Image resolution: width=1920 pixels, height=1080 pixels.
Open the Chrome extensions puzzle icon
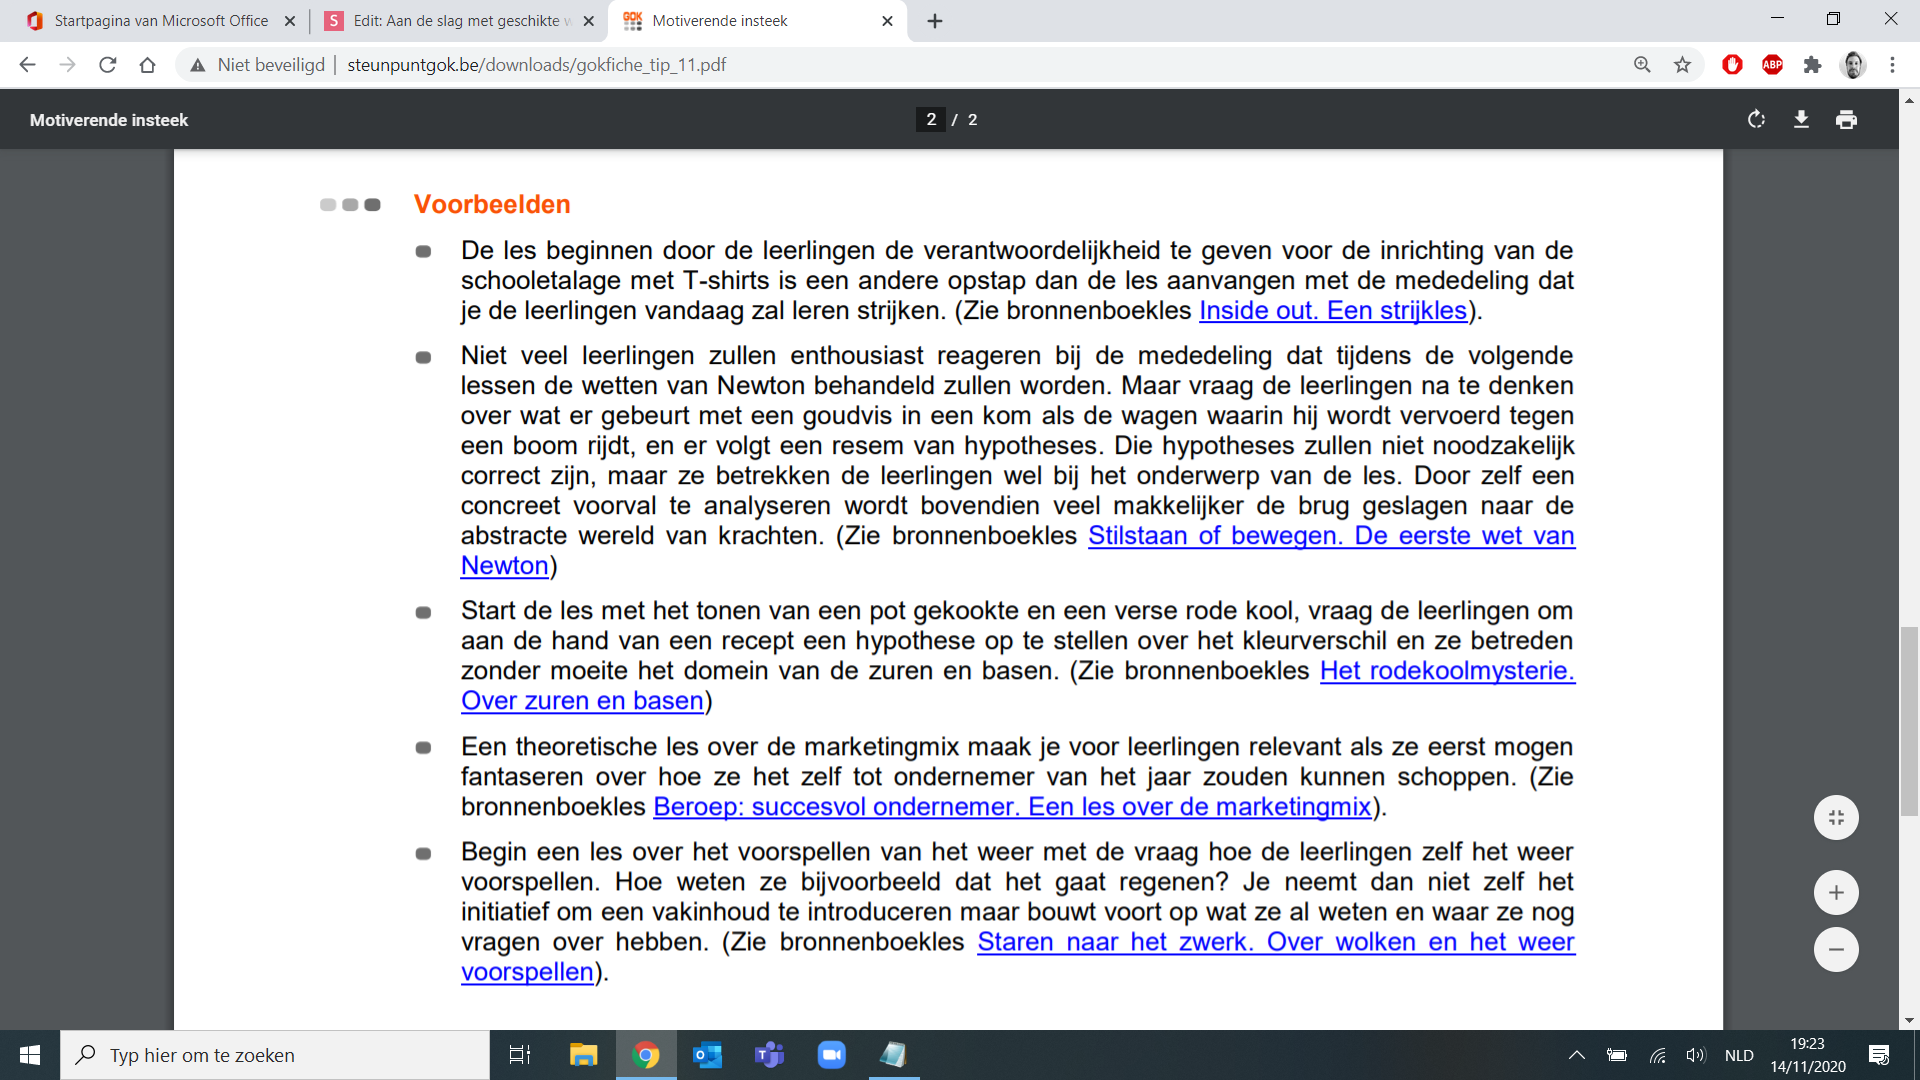[1812, 65]
